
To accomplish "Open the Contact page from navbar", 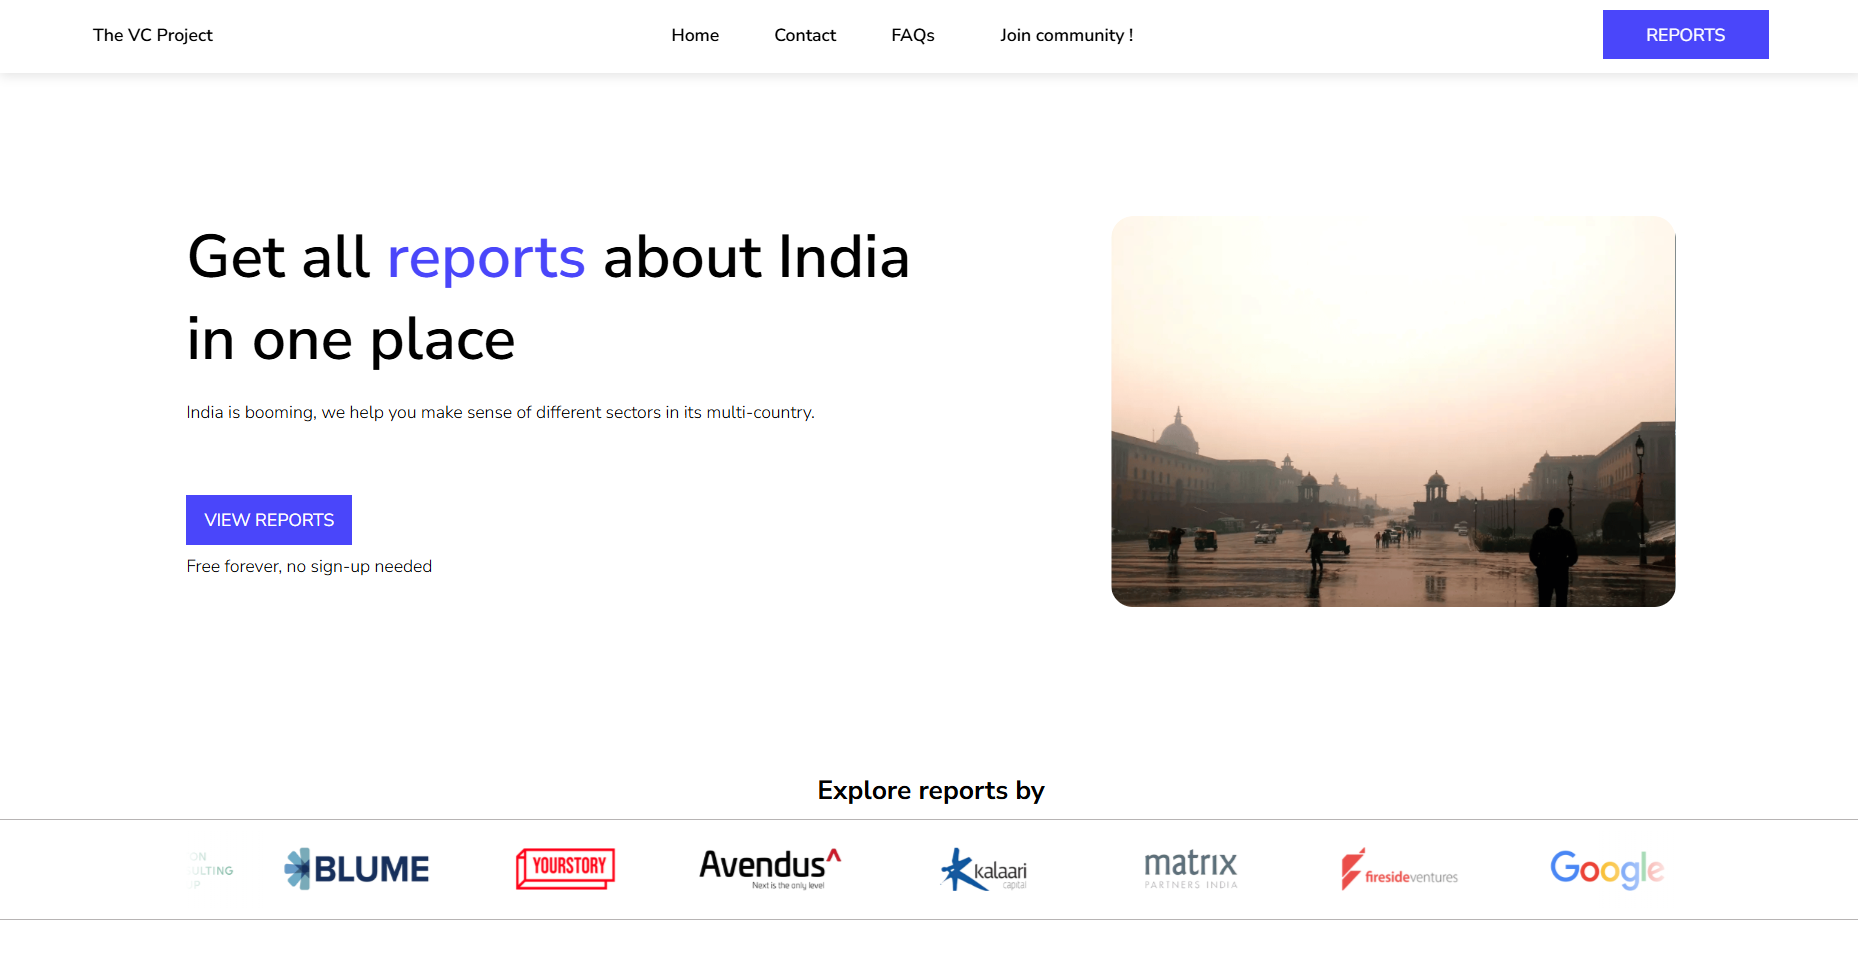I will 805,35.
